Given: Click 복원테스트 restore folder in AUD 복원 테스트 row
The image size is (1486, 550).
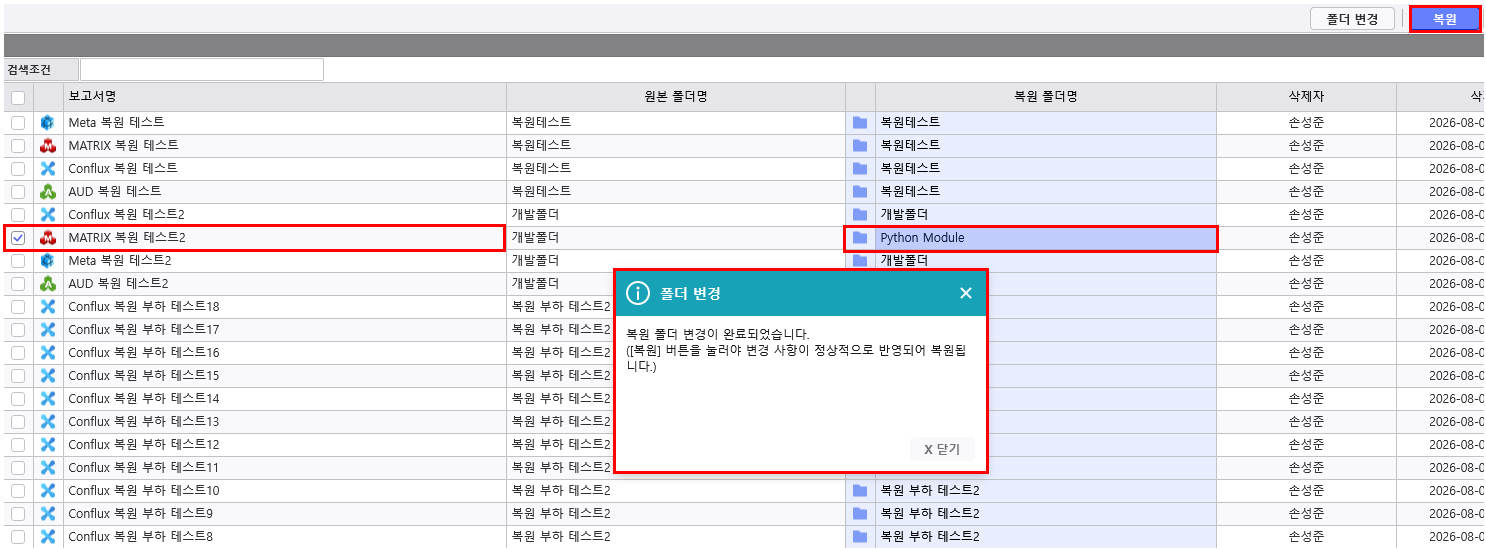Looking at the screenshot, I should [x=910, y=191].
